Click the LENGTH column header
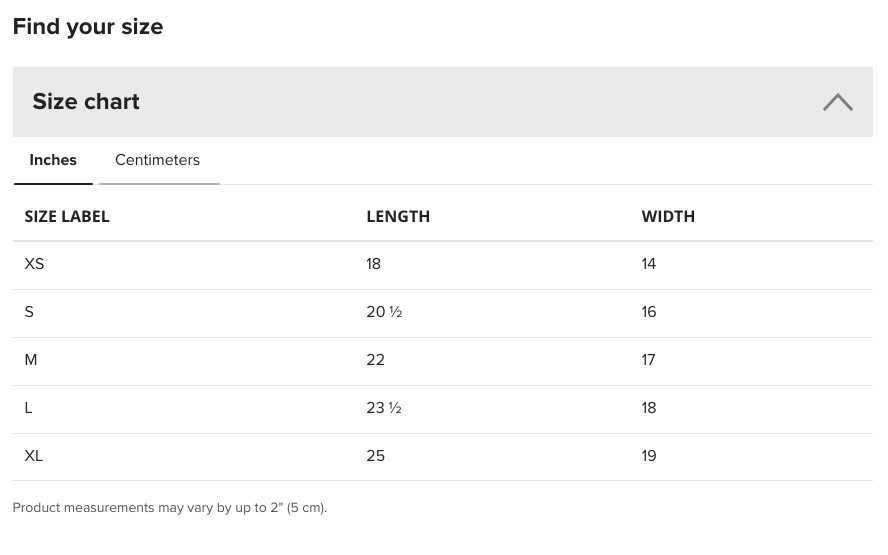Image resolution: width=888 pixels, height=555 pixels. (398, 217)
